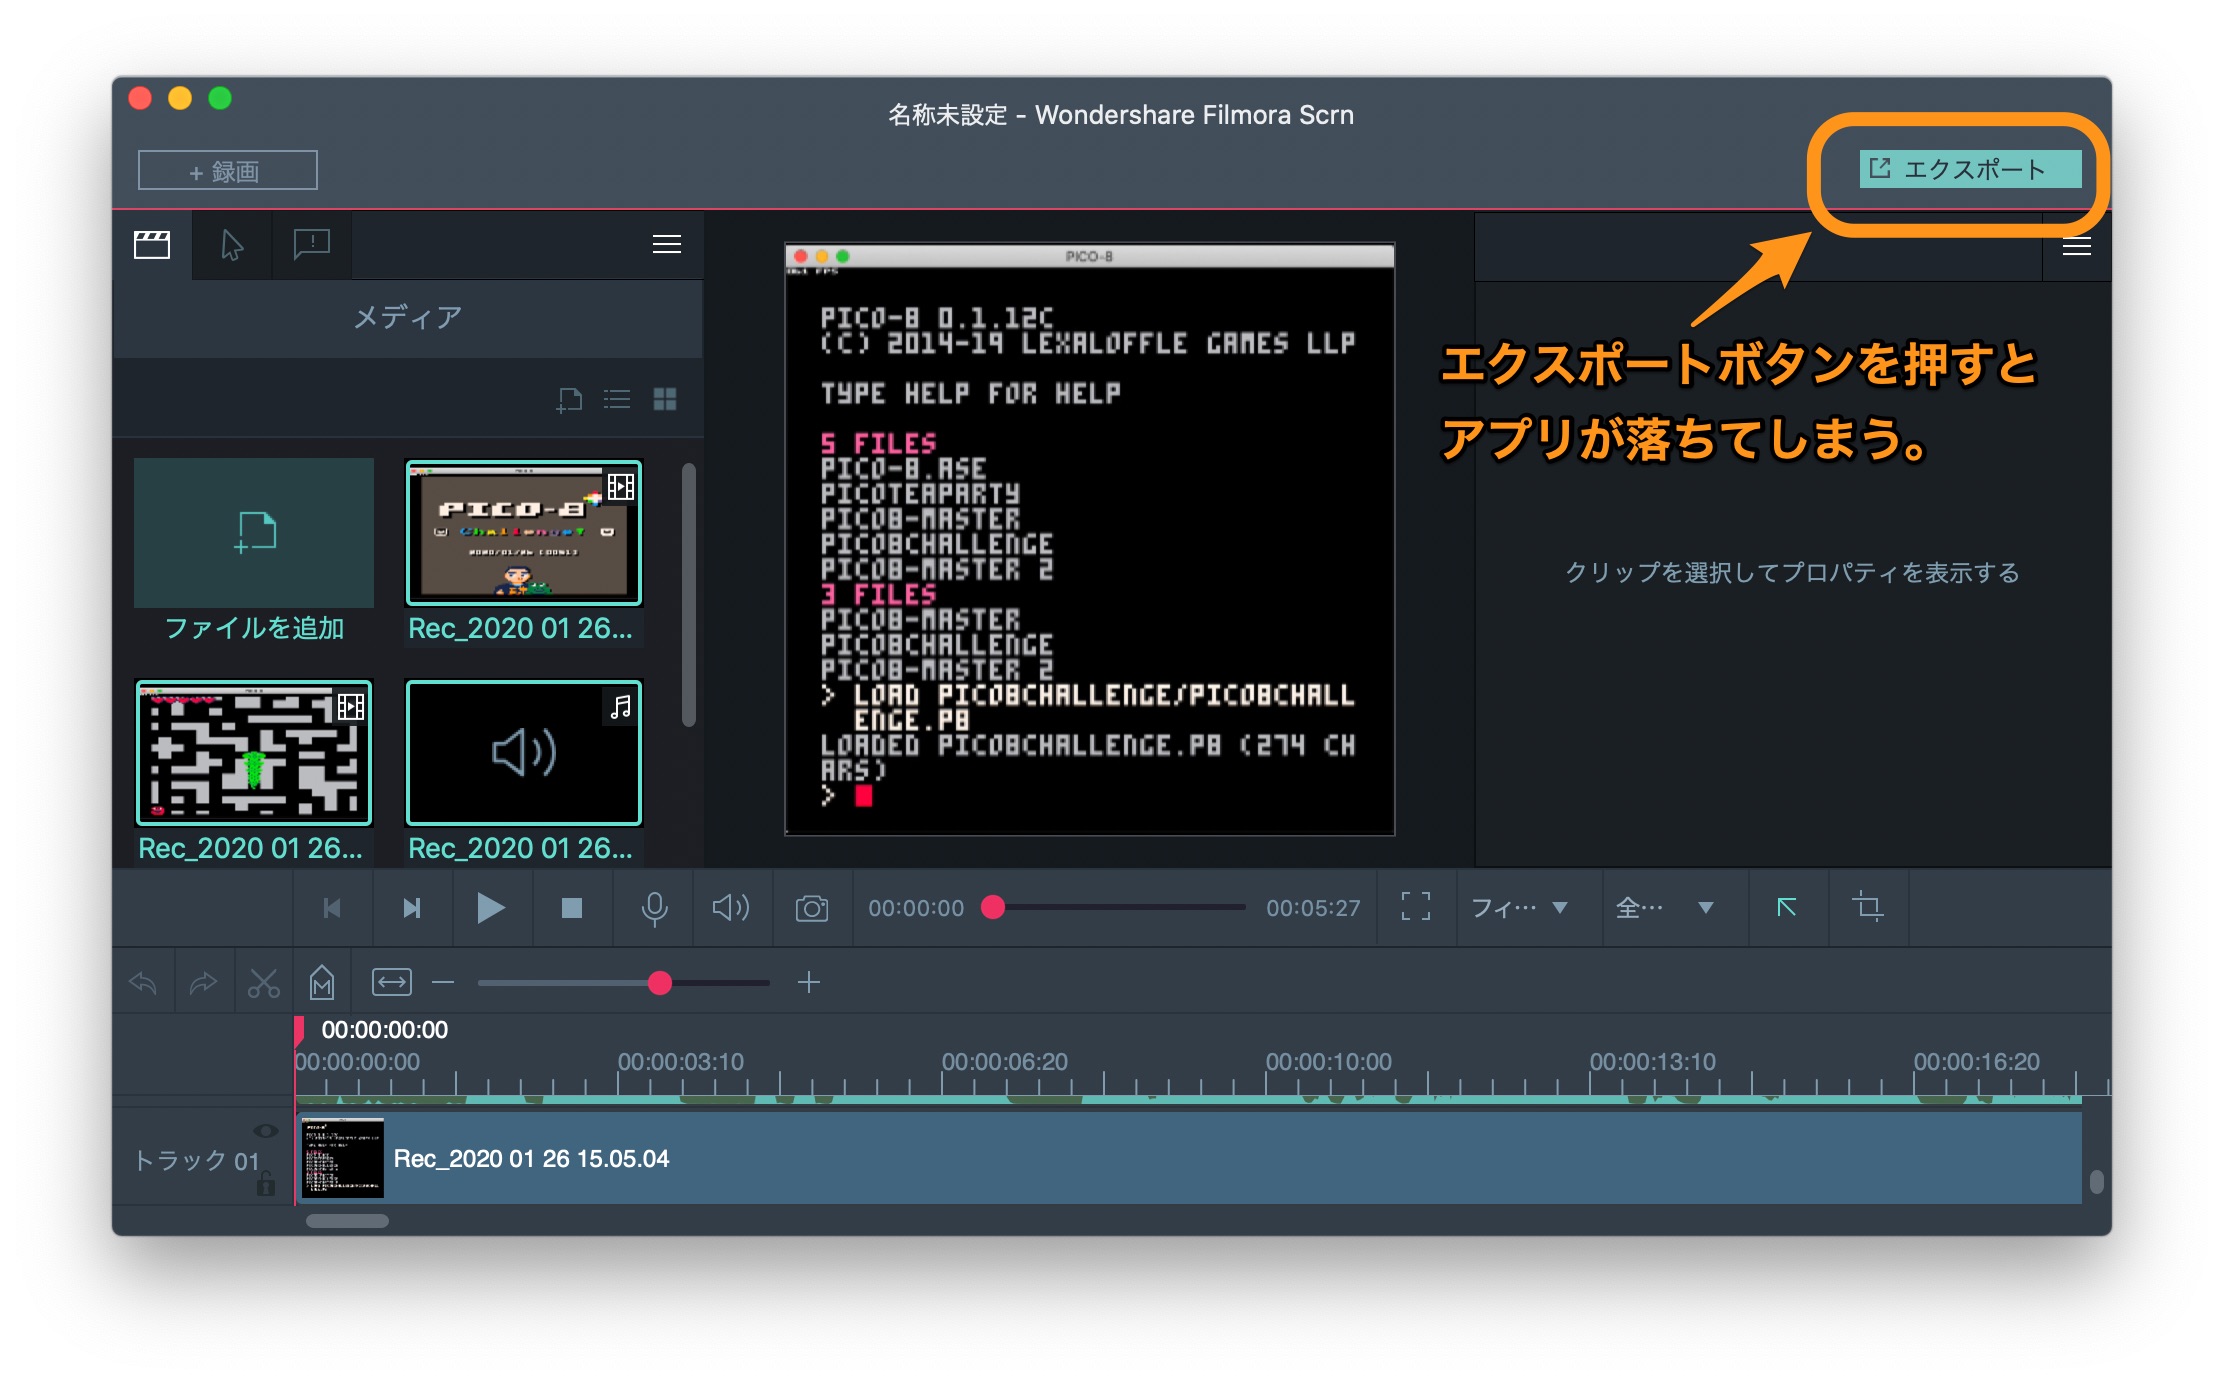Click the voiceover microphone icon

tap(654, 908)
